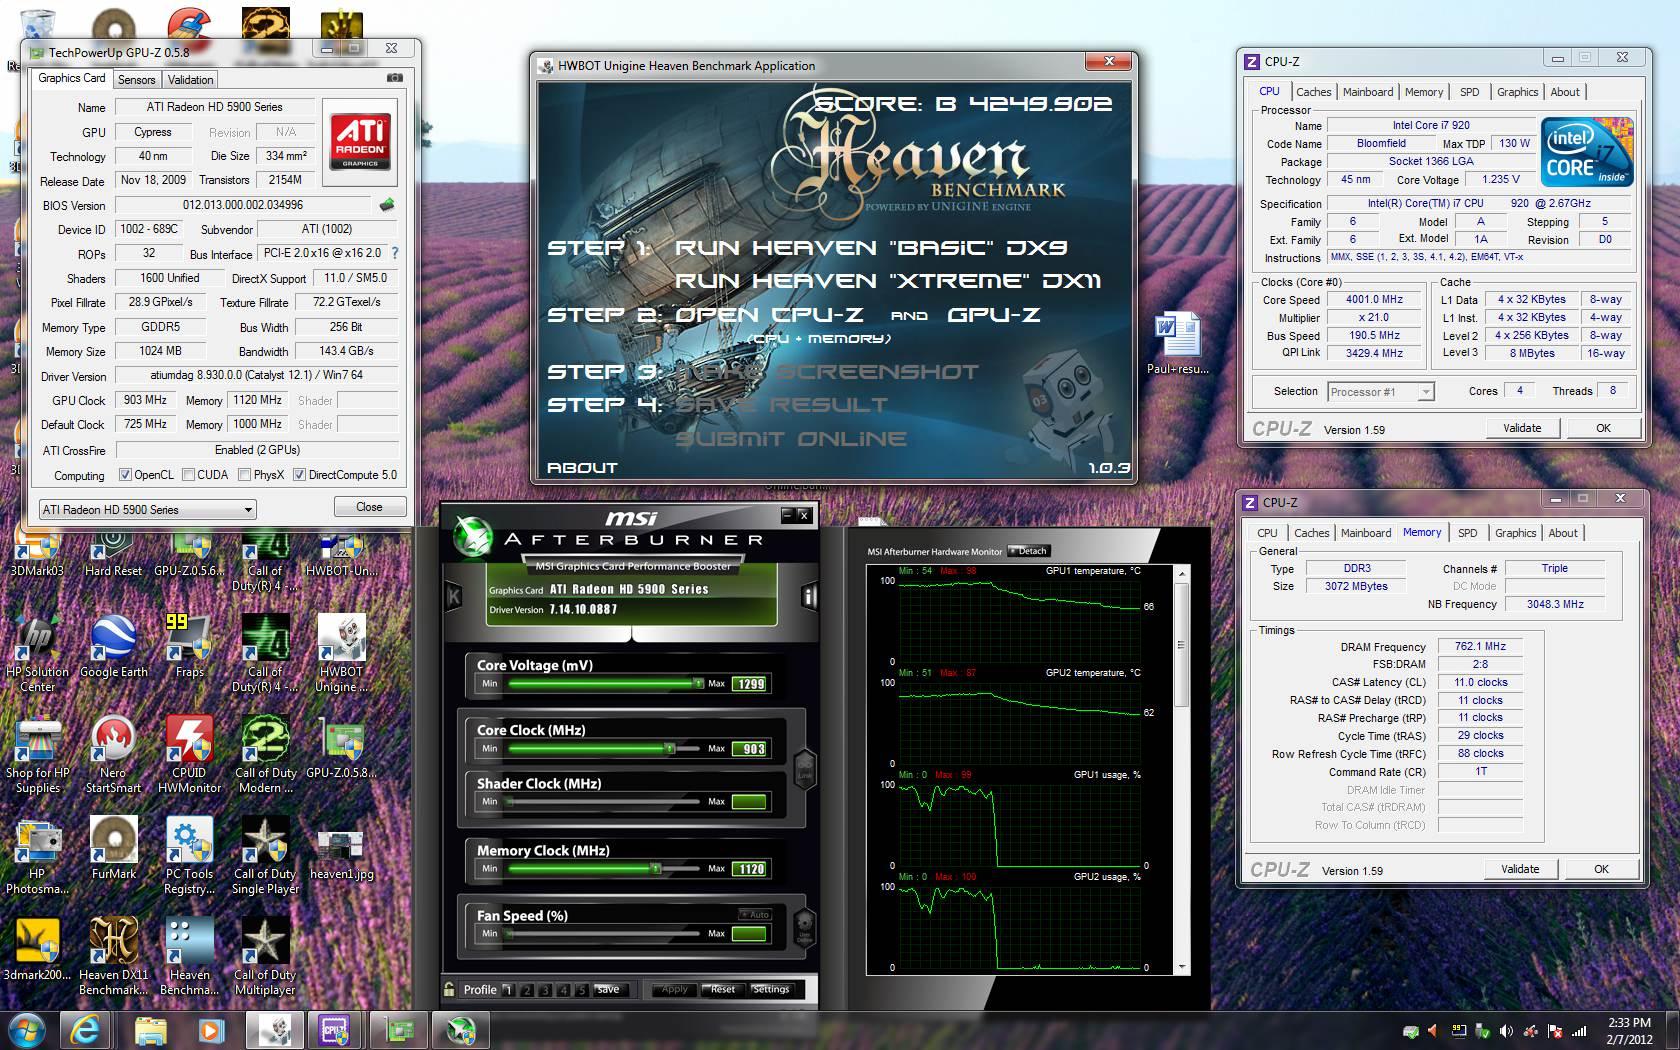Click the Detach button on hardware monitor
The height and width of the screenshot is (1050, 1680).
(x=1029, y=551)
